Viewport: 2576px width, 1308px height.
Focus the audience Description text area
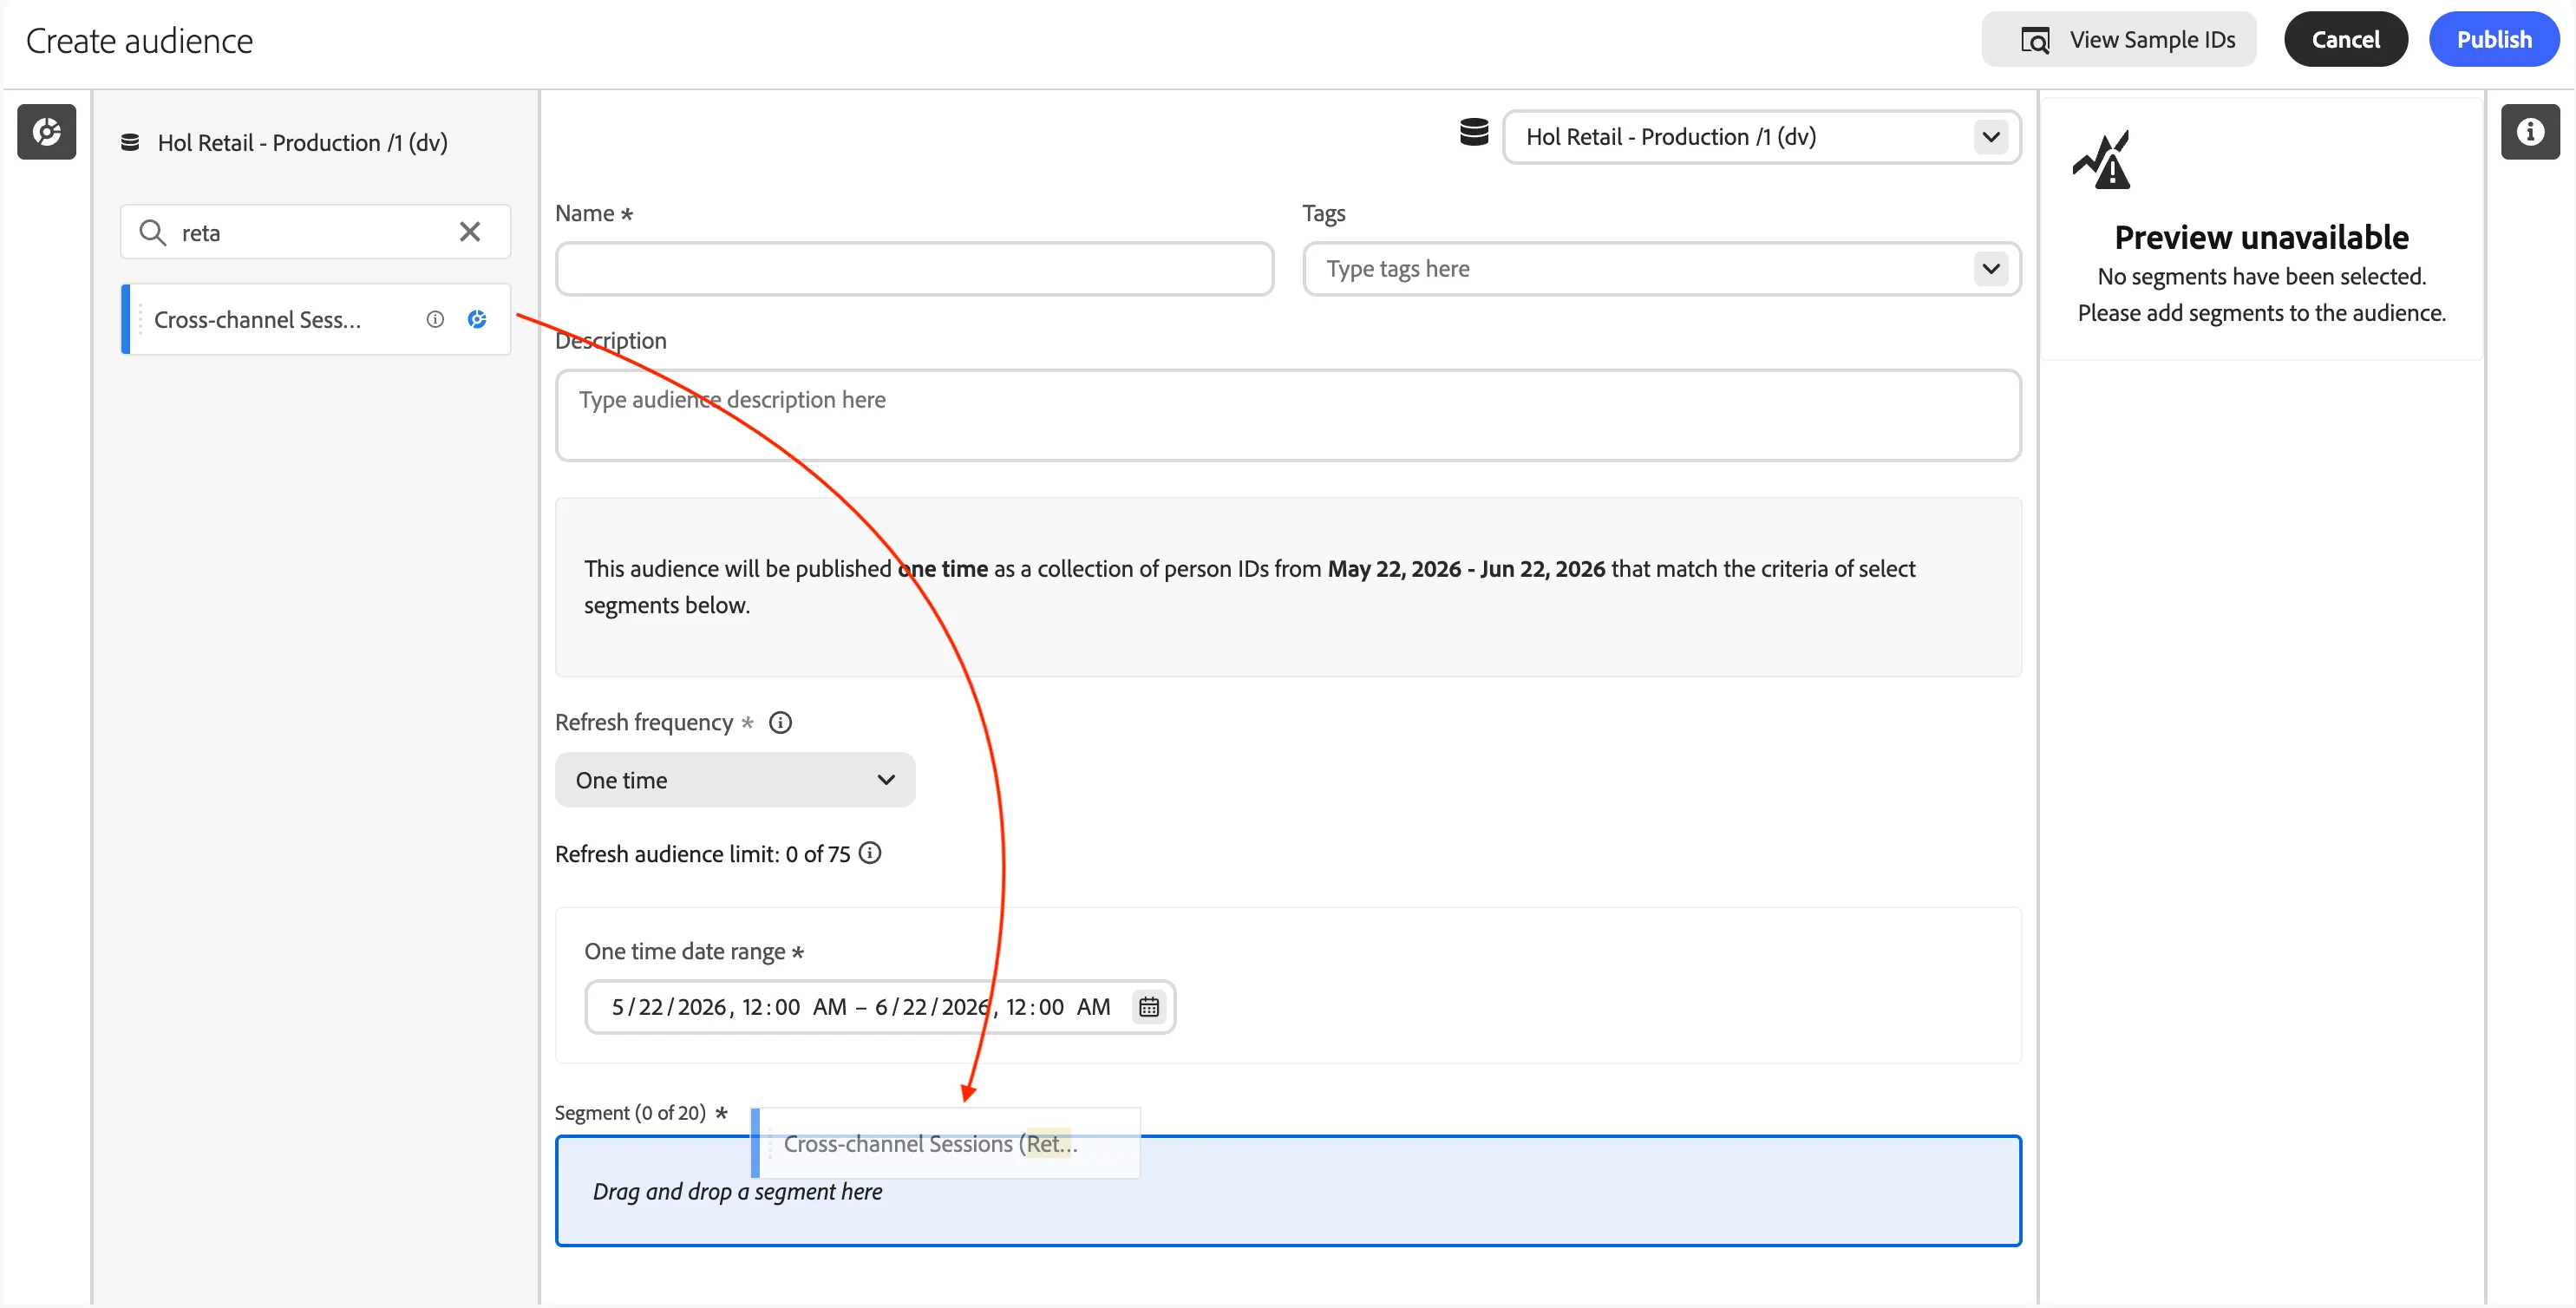coord(1288,415)
